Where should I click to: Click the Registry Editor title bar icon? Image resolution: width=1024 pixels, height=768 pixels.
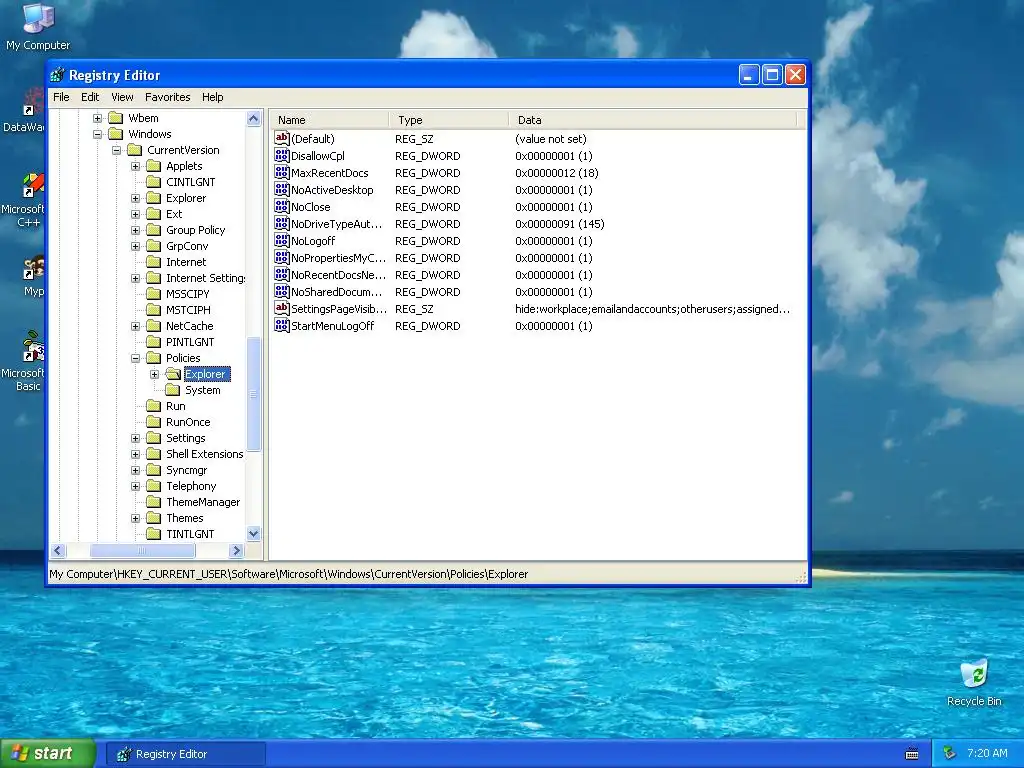(x=57, y=75)
